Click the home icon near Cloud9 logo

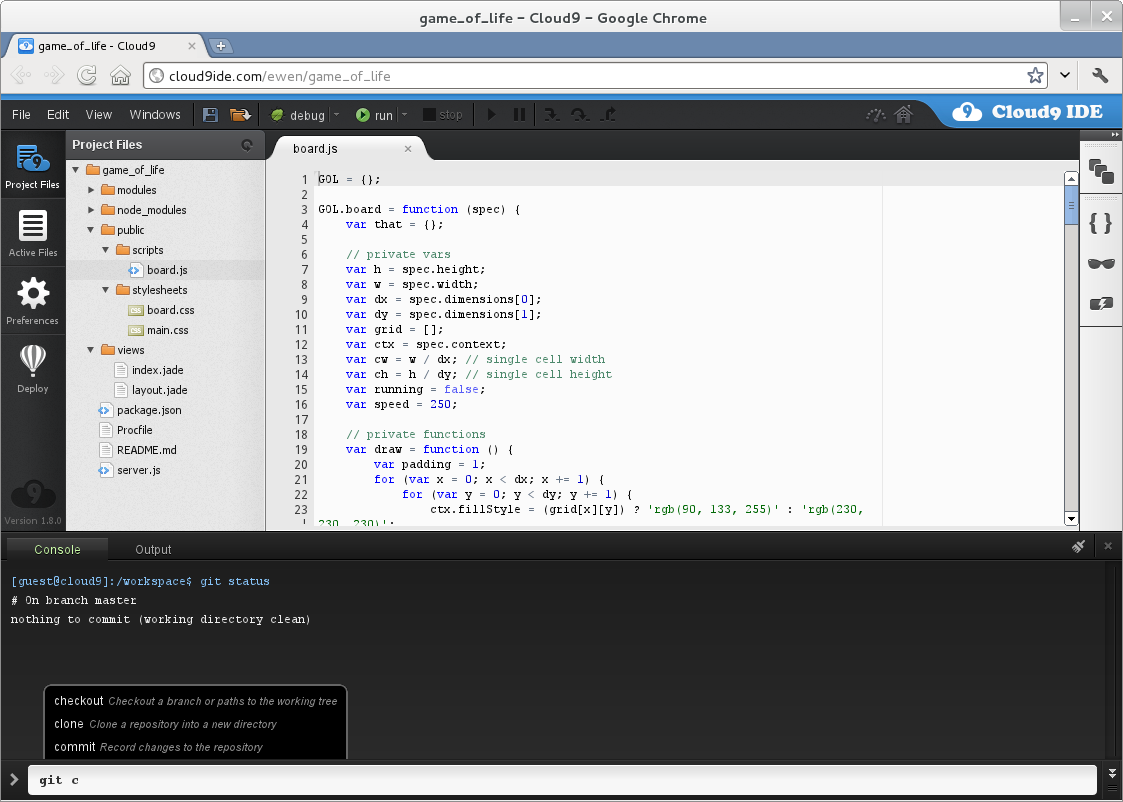tap(903, 114)
